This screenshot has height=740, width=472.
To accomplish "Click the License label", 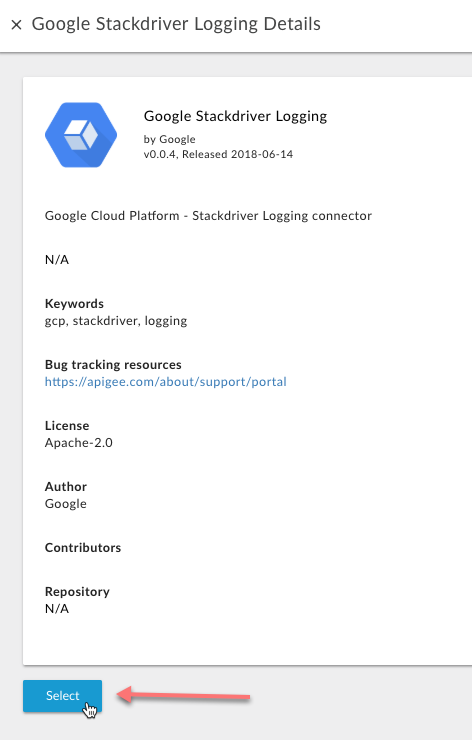I will [67, 426].
